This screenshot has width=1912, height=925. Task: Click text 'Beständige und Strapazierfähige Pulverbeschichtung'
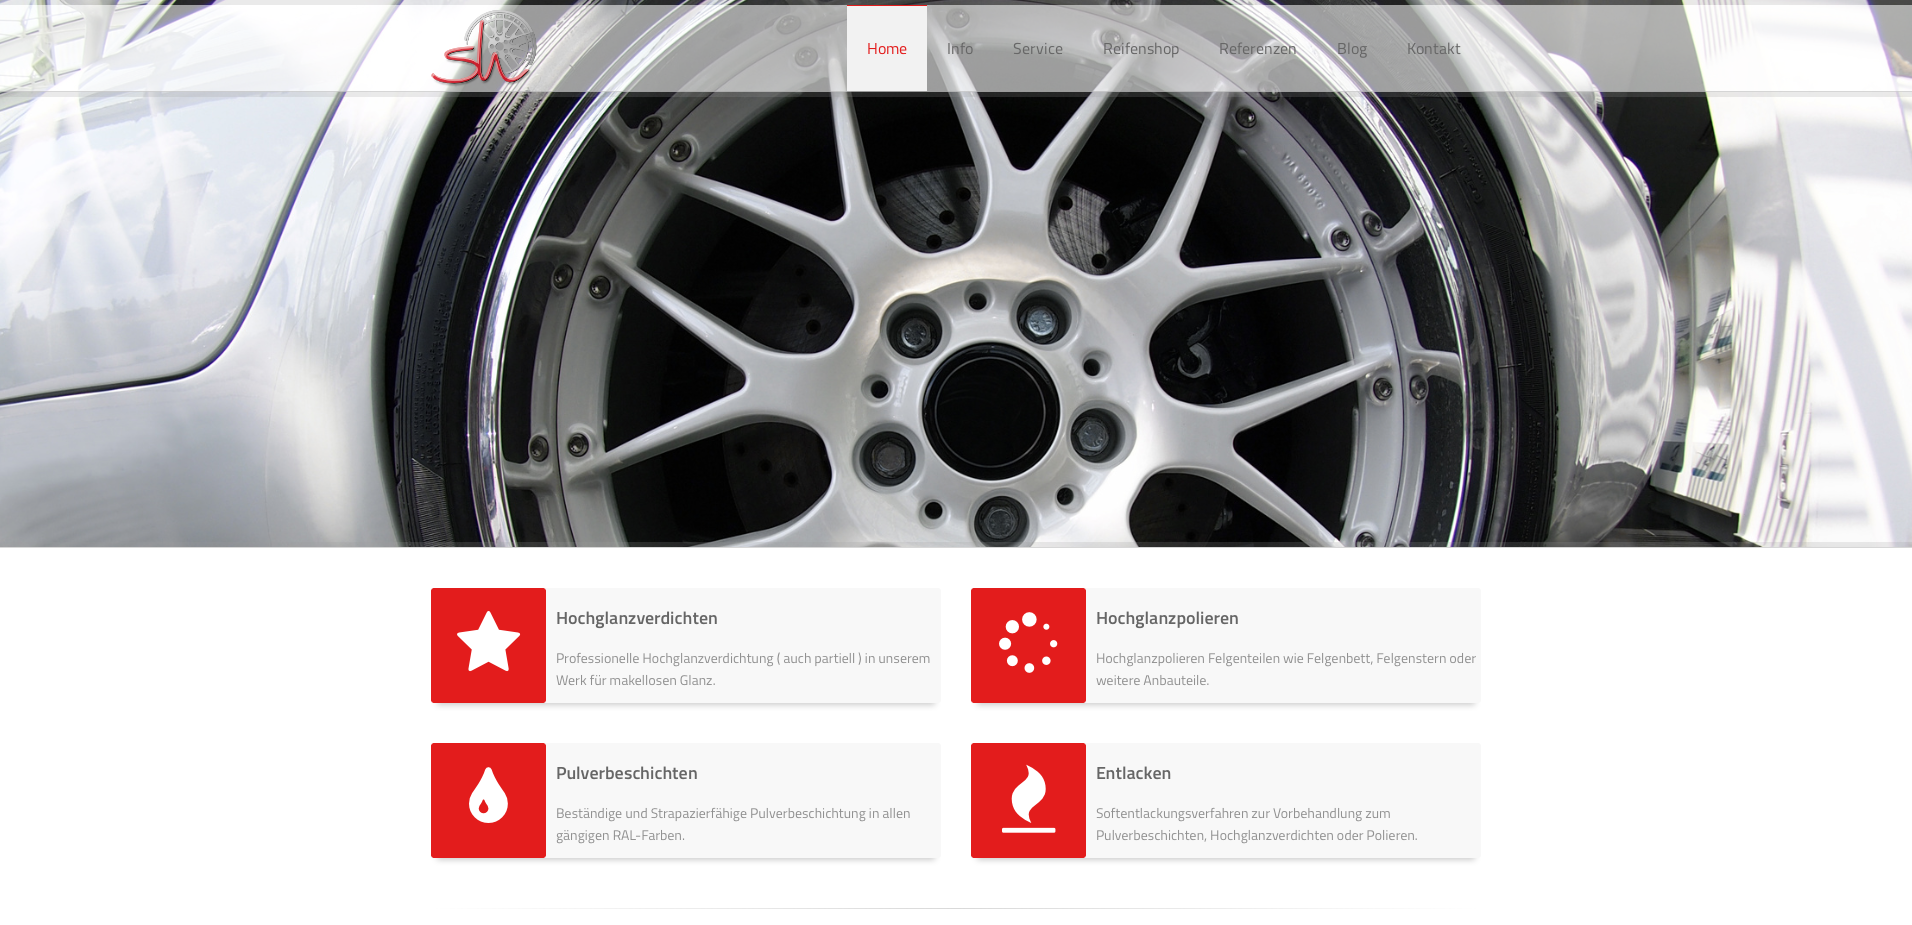tap(710, 813)
